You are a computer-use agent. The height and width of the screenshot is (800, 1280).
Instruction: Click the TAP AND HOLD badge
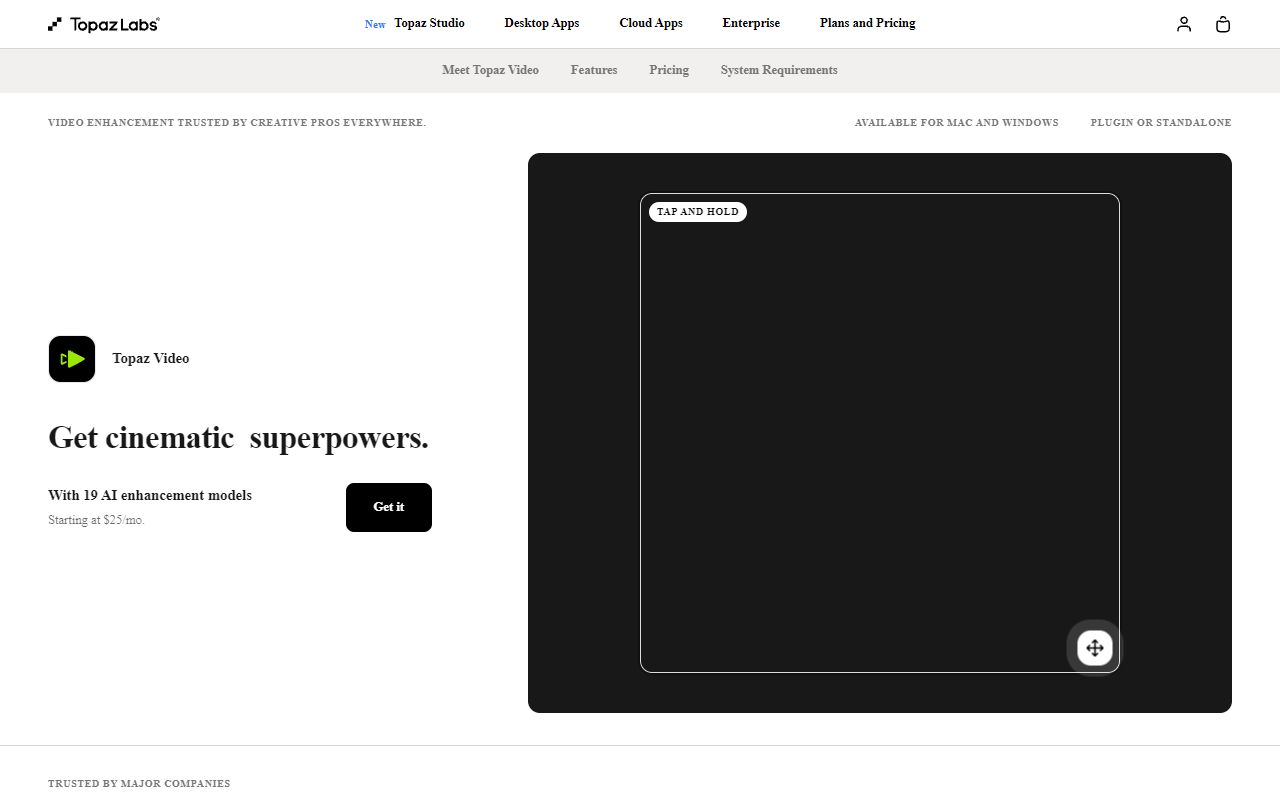(697, 212)
